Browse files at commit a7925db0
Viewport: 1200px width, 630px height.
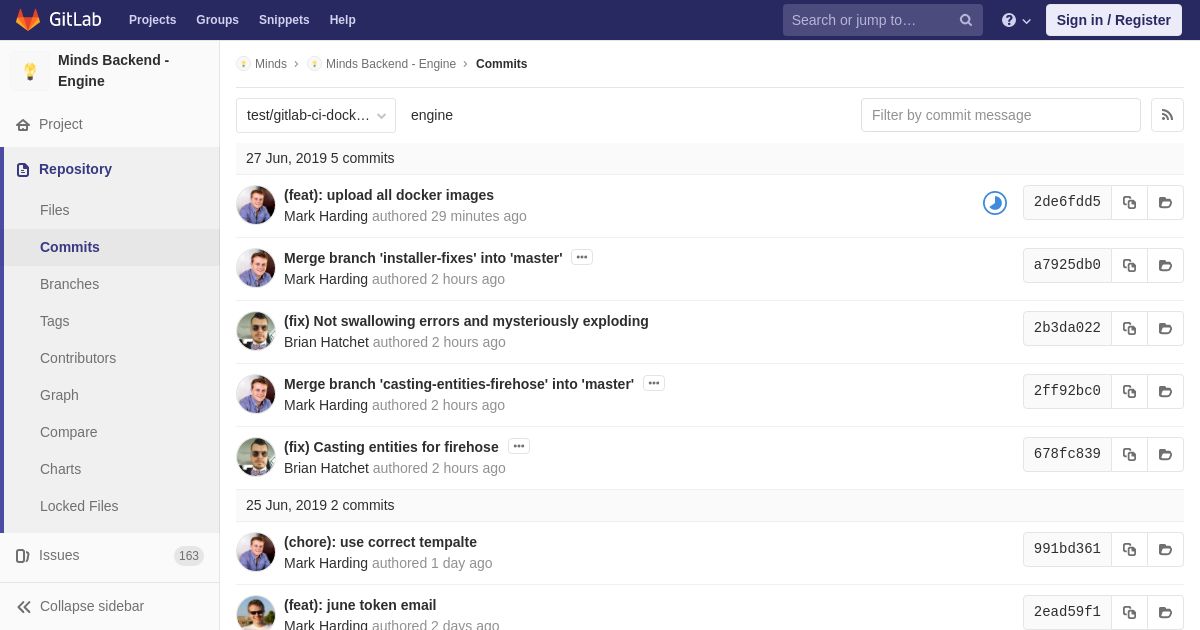(x=1165, y=265)
